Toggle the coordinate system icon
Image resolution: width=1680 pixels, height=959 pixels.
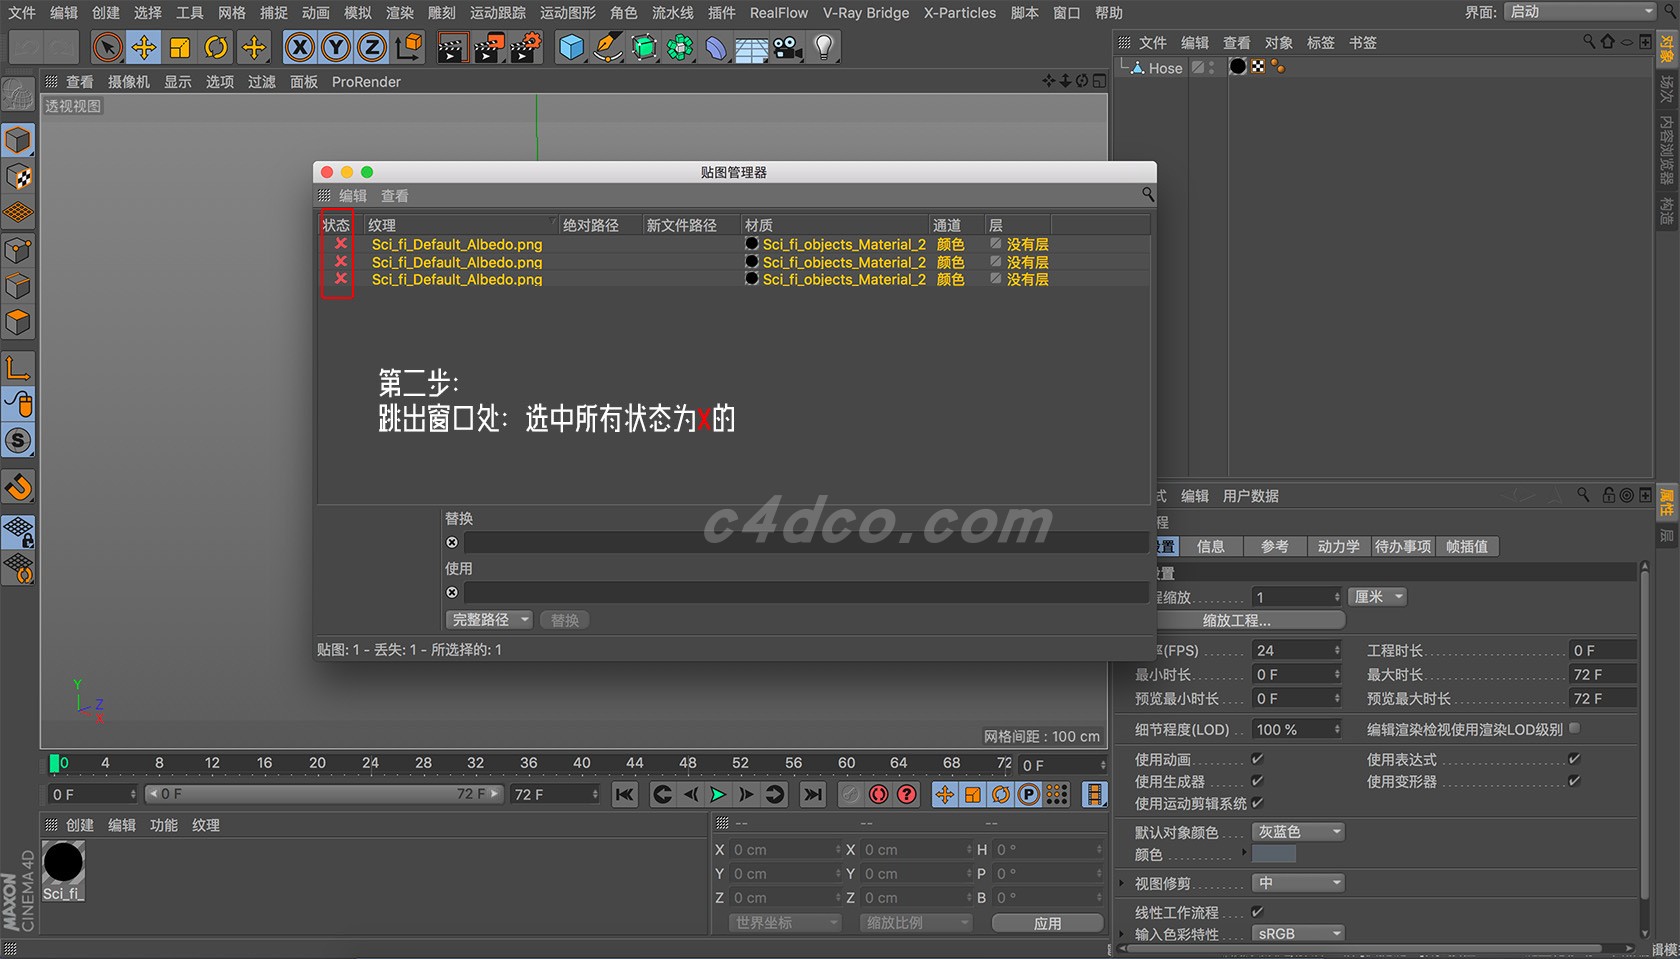408,47
